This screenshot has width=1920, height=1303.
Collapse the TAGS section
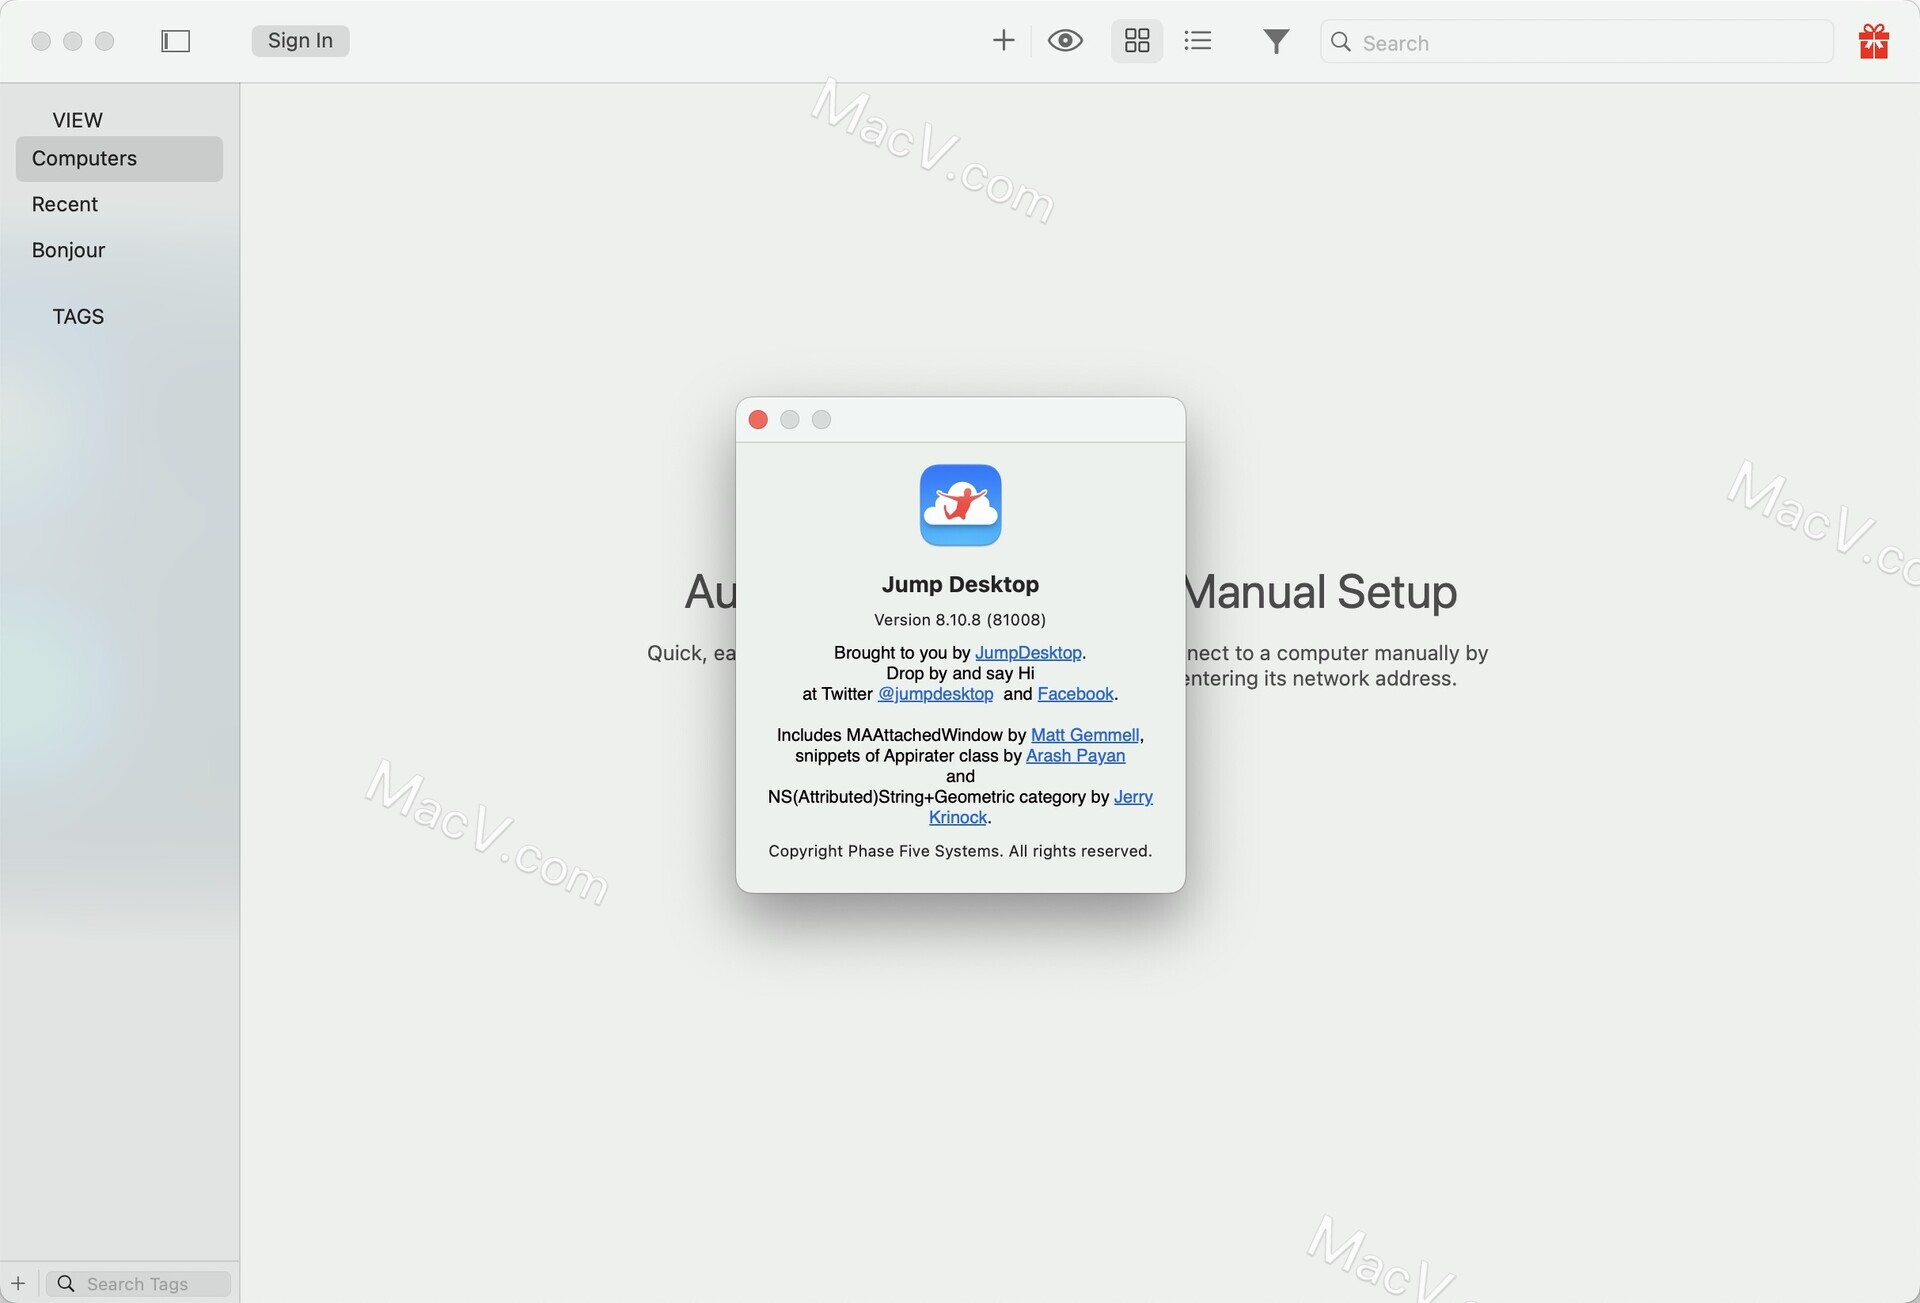(x=78, y=315)
